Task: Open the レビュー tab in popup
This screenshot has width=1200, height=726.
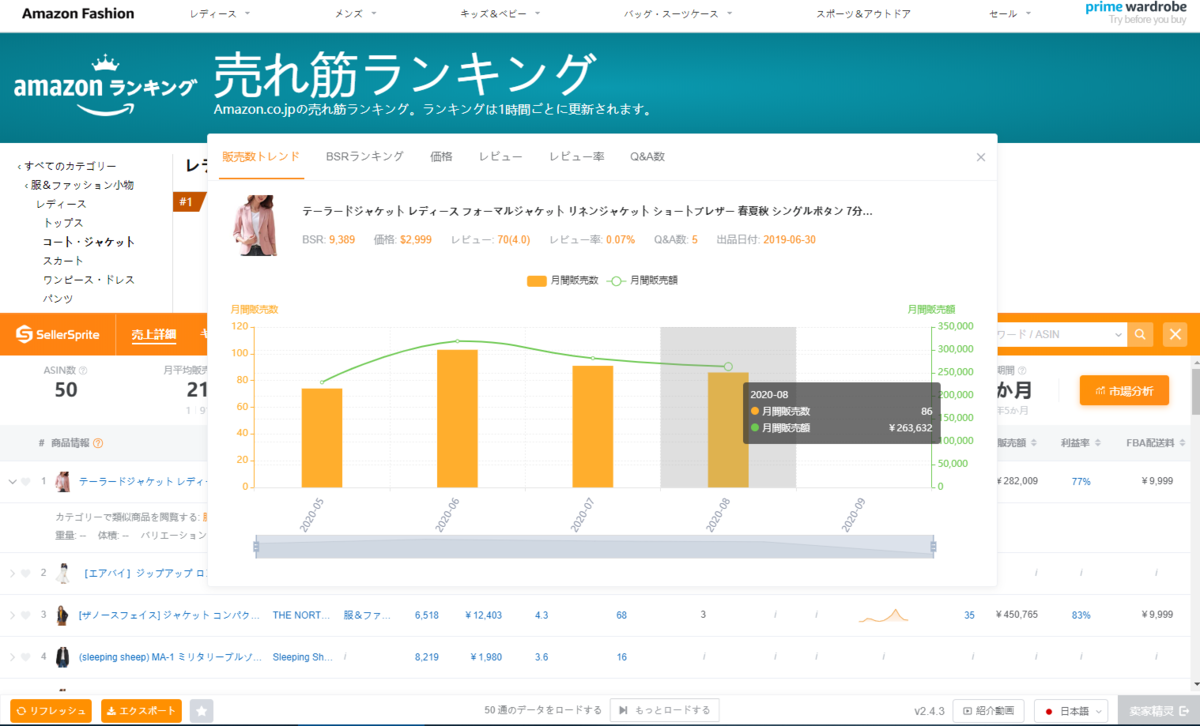Action: pos(500,157)
